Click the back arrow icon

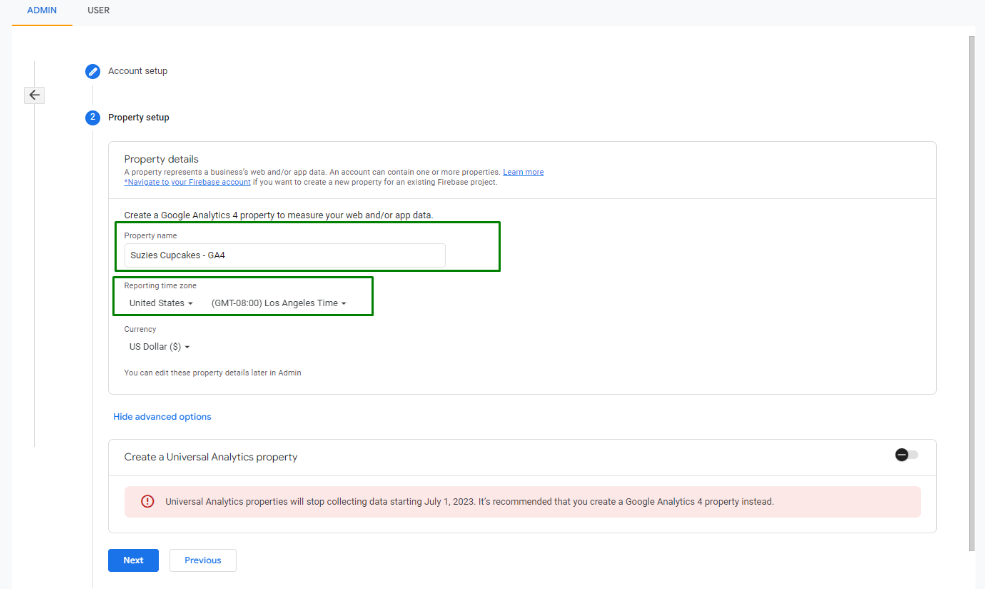[x=35, y=95]
